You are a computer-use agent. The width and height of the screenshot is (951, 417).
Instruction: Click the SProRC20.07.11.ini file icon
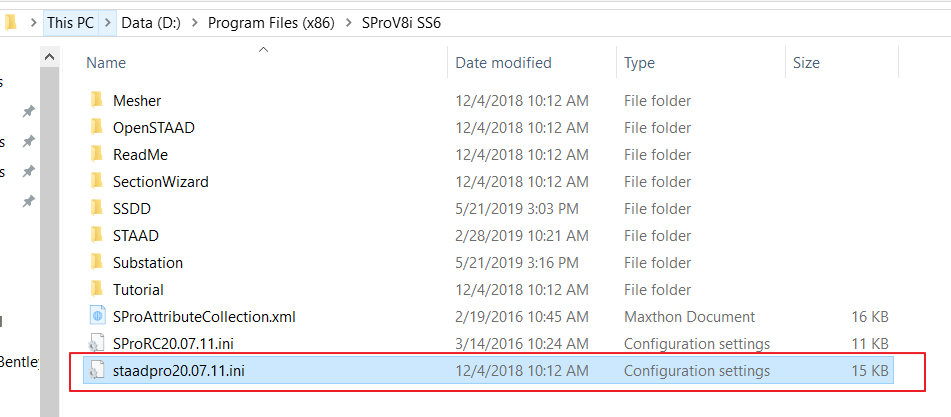96,343
